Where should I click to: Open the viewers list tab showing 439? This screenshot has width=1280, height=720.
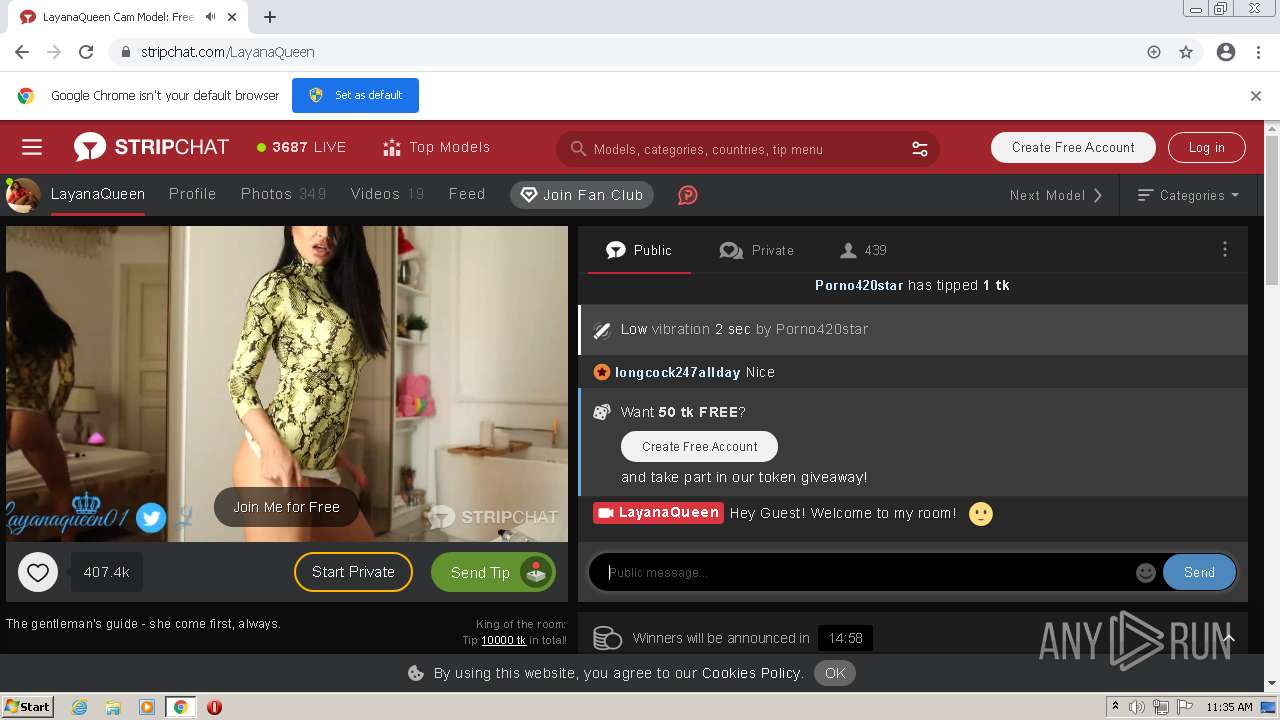click(x=864, y=250)
